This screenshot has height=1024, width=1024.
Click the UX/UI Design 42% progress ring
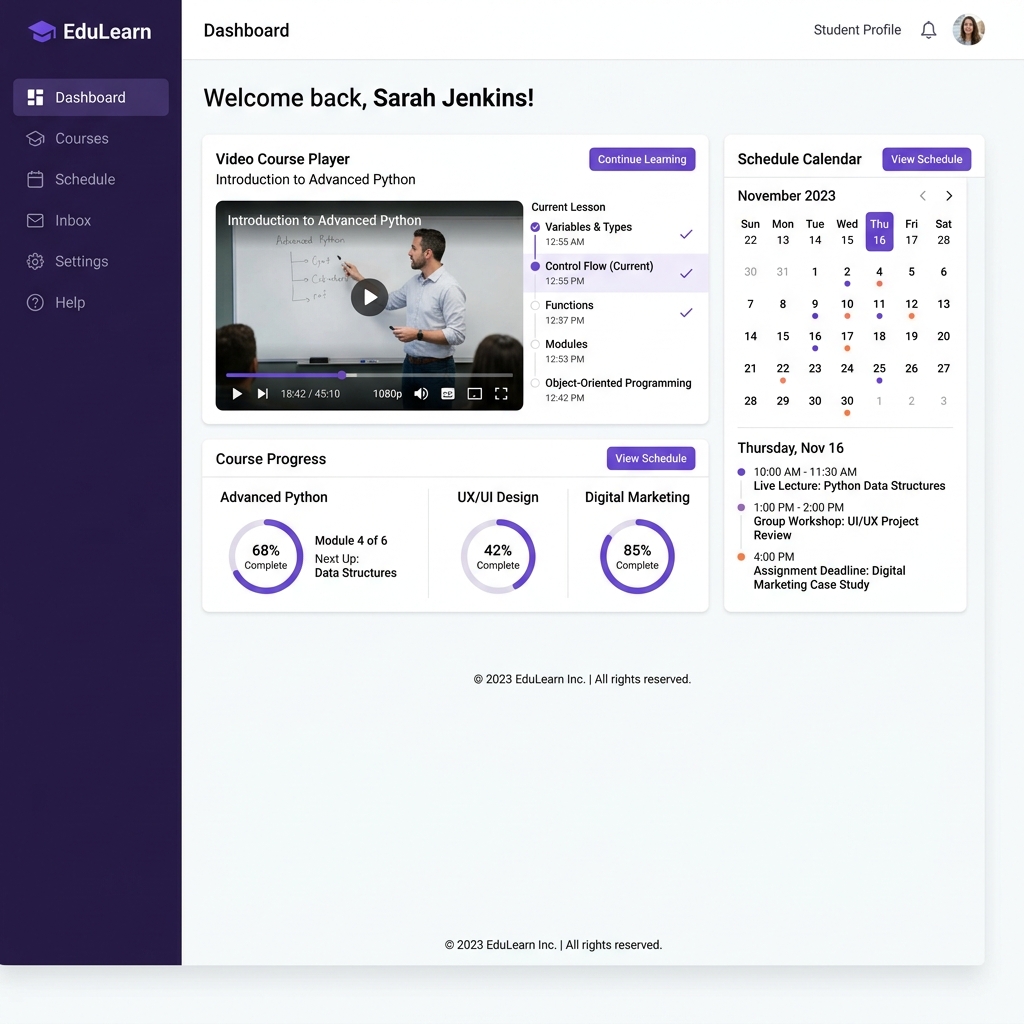tap(498, 556)
